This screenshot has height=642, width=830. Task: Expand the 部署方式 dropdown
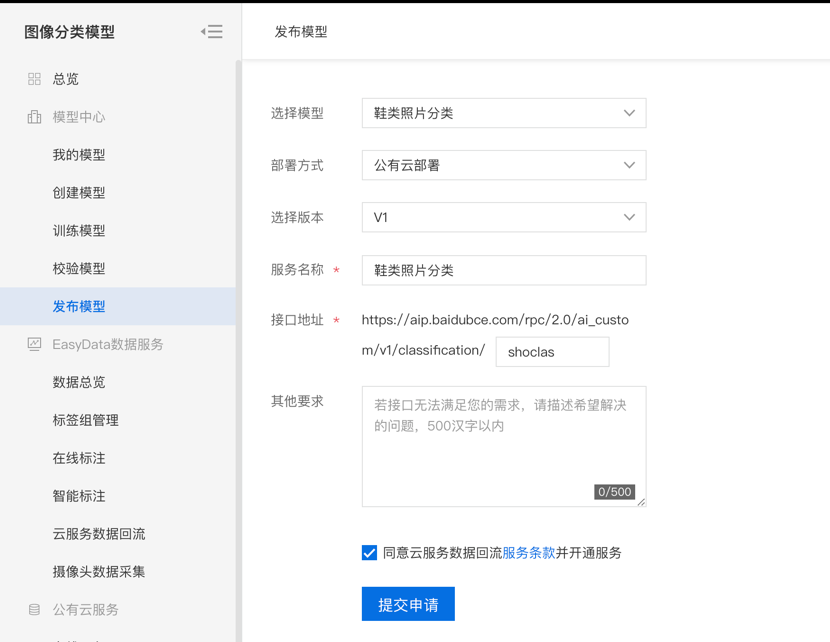[503, 165]
